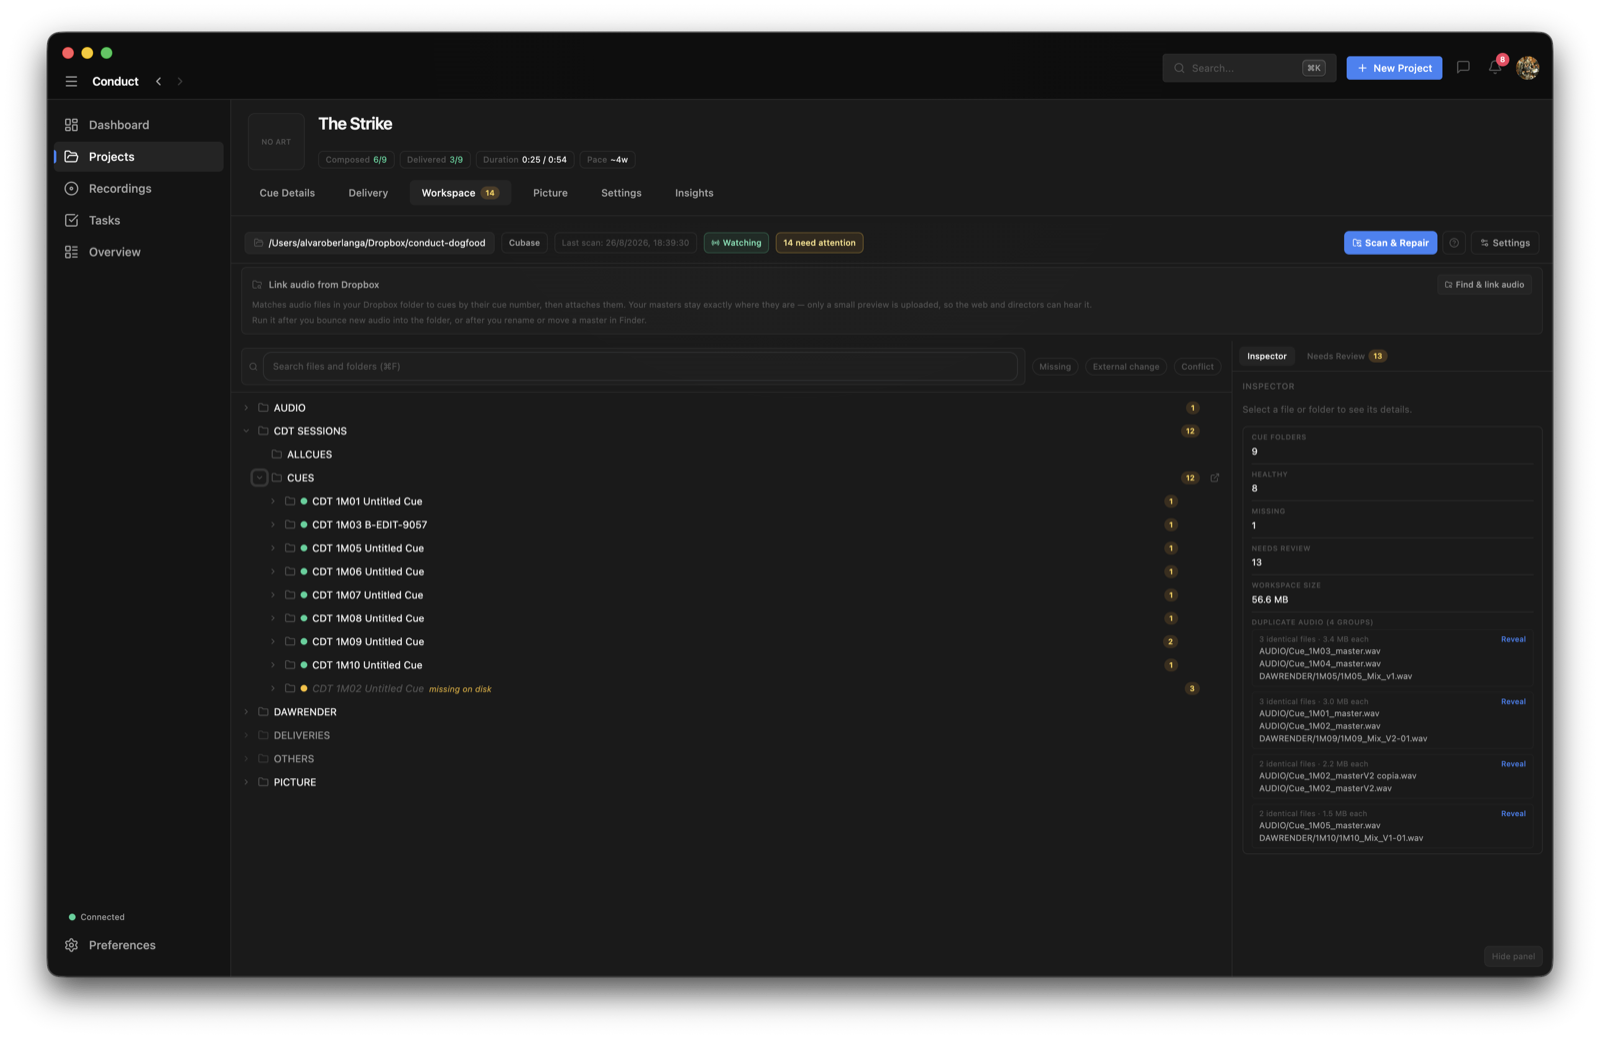The height and width of the screenshot is (1039, 1600).
Task: Open the Insights tab
Action: coord(694,193)
